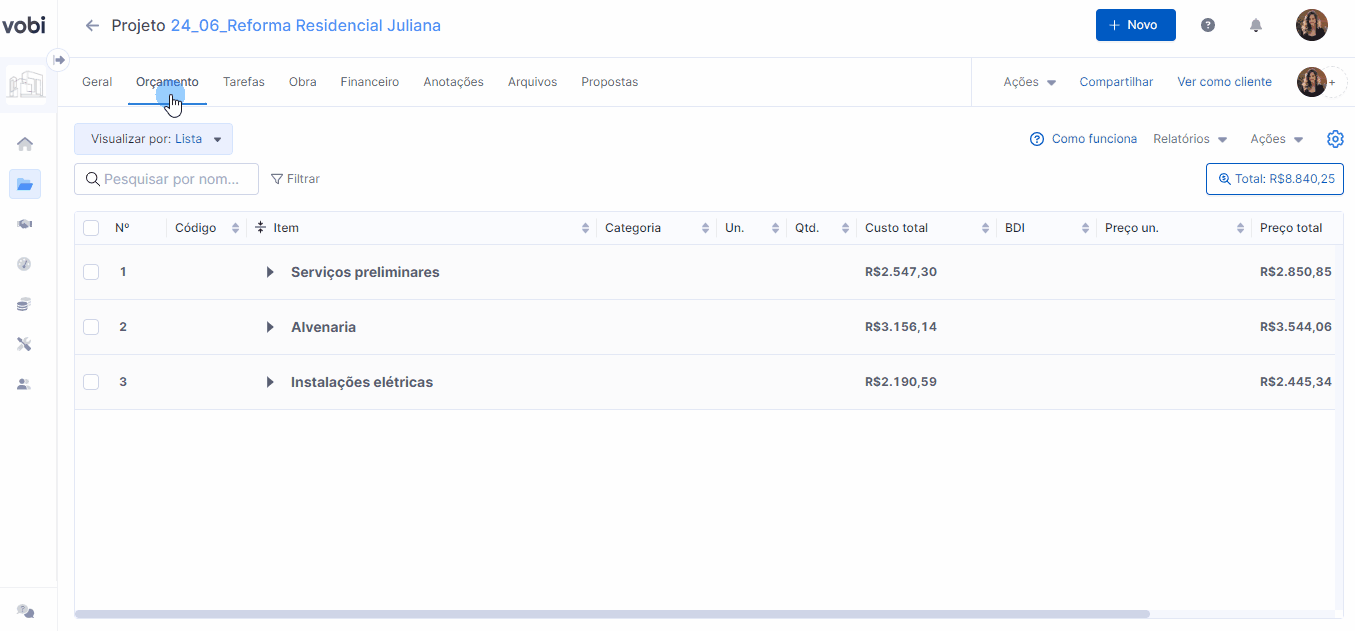Open the dashboard gauge icon in sidebar
The image size is (1355, 631).
tap(25, 264)
